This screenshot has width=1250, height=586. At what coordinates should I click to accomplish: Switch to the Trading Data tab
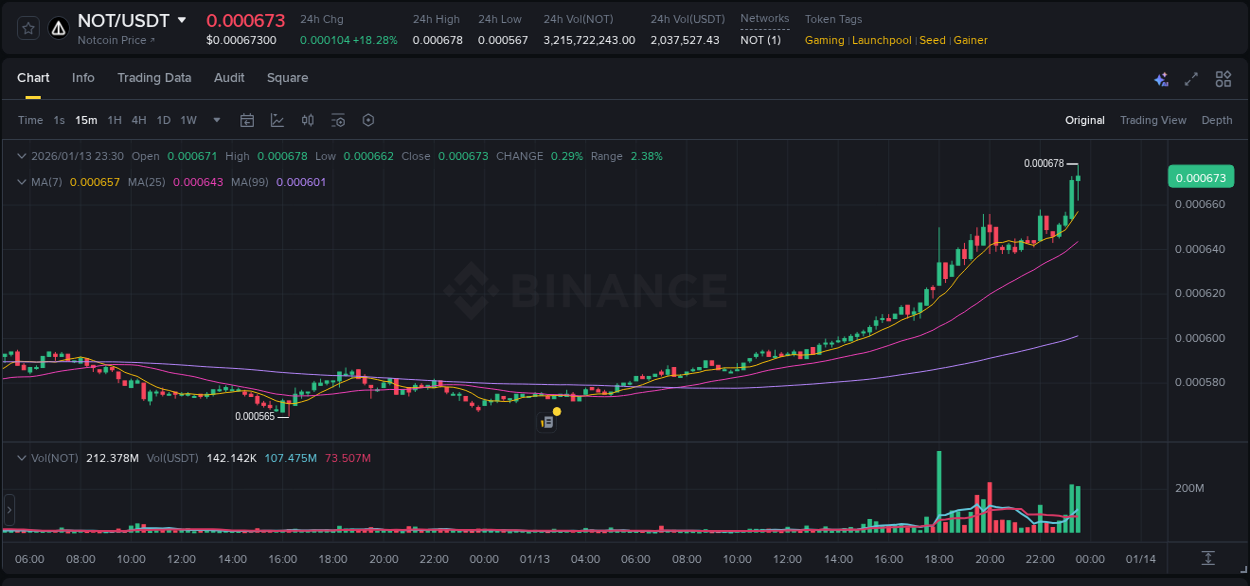coord(154,77)
